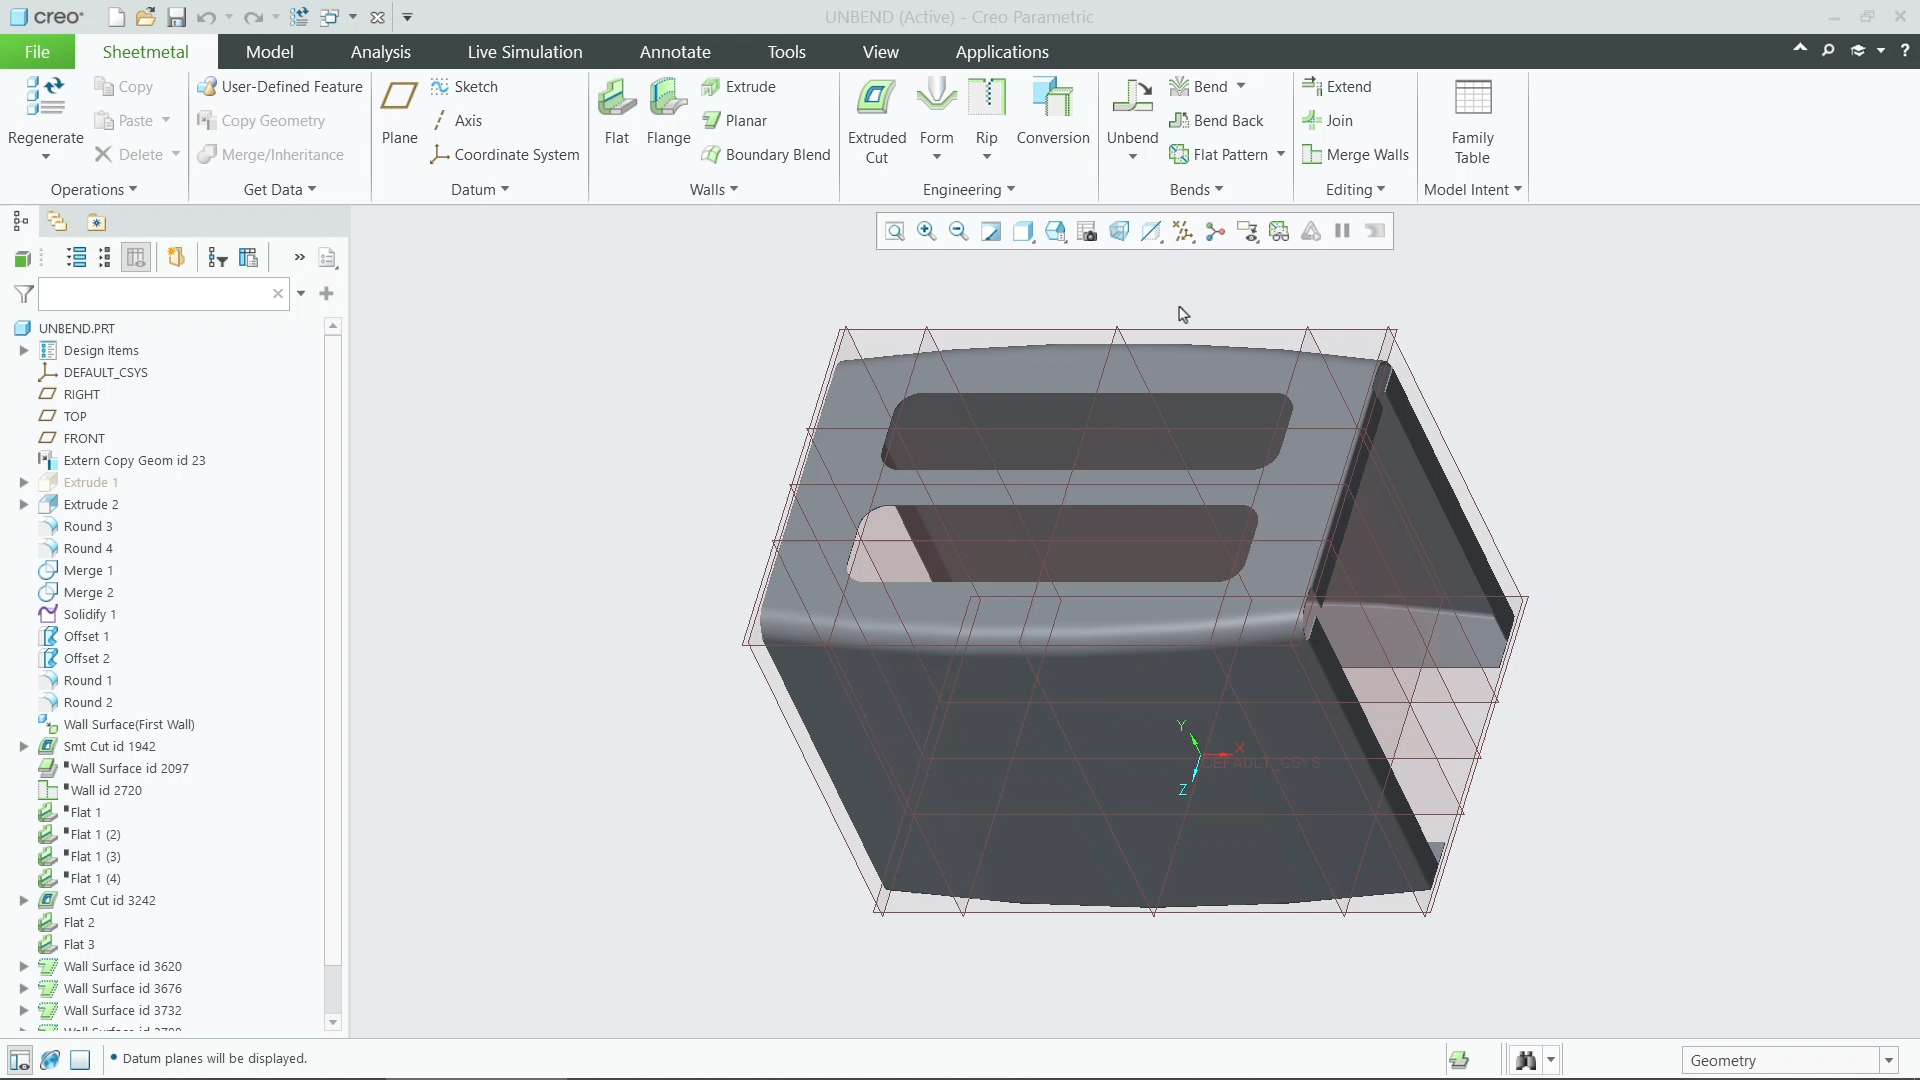The width and height of the screenshot is (1920, 1080).
Task: Open the Geometry selection filter dropdown
Action: pos(1888,1059)
